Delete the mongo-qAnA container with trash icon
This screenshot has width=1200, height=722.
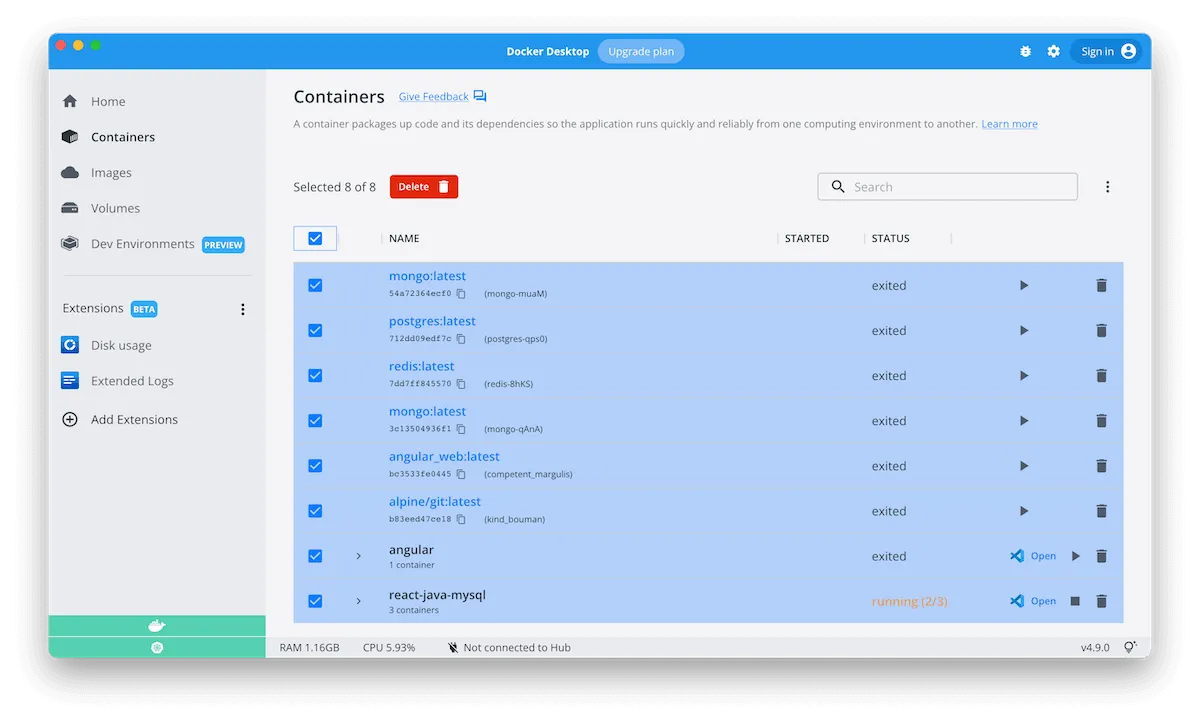coord(1101,421)
